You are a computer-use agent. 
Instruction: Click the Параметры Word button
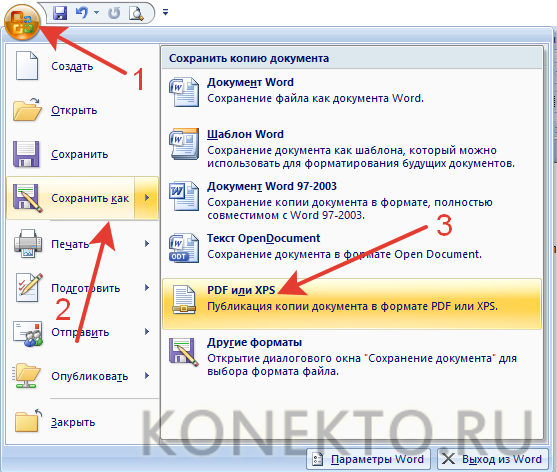tap(368, 459)
